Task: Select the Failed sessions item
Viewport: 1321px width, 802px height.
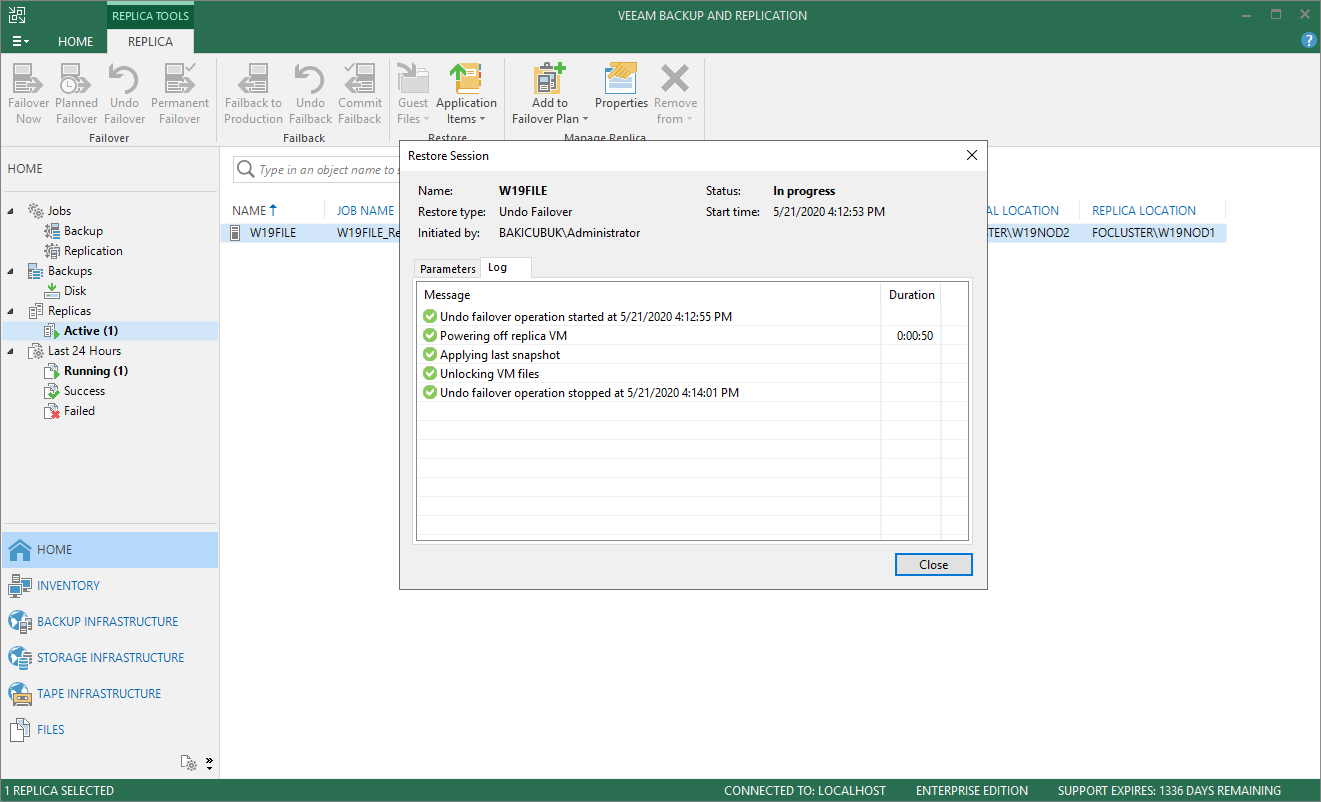Action: [x=79, y=411]
